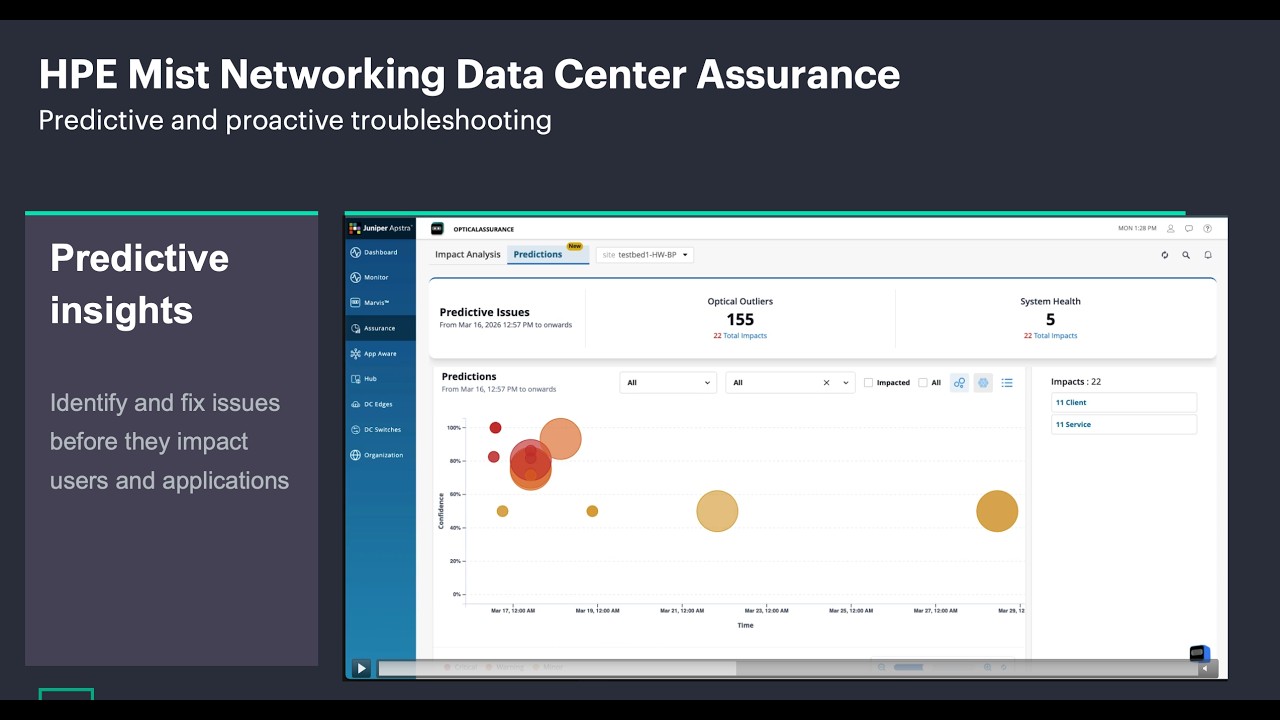Click the Predictive Issues heading
The image size is (1280, 720).
tap(485, 312)
